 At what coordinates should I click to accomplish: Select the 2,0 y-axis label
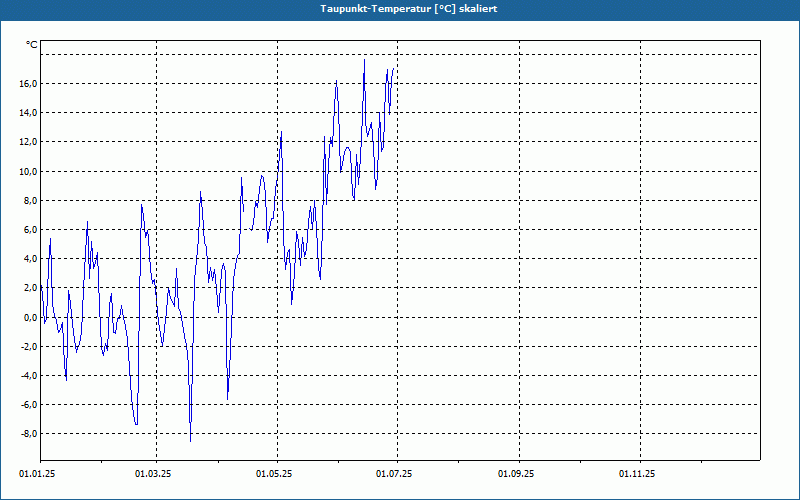pyautogui.click(x=30, y=288)
